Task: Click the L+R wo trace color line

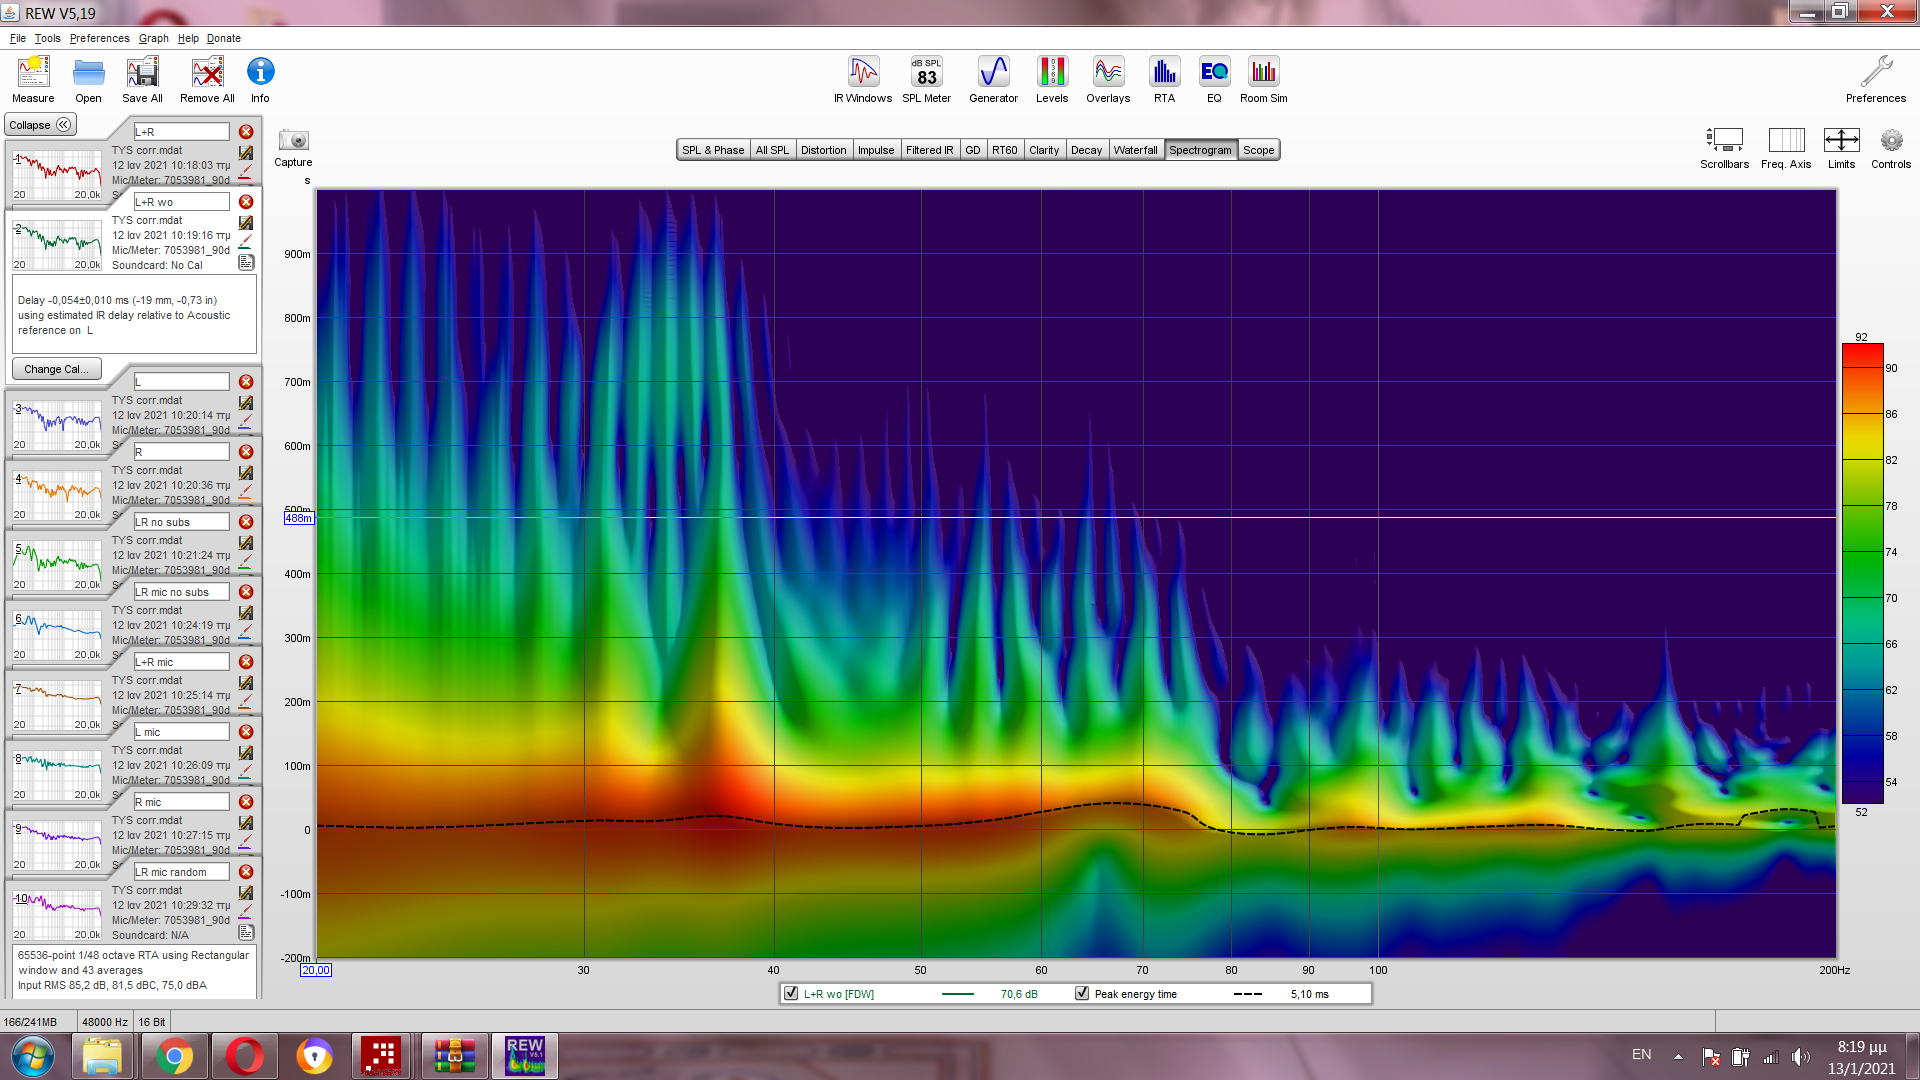Action: pos(957,994)
